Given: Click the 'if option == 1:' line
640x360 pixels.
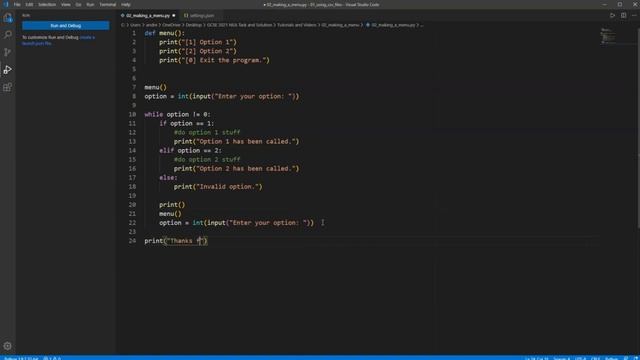Looking at the screenshot, I should 187,123.
